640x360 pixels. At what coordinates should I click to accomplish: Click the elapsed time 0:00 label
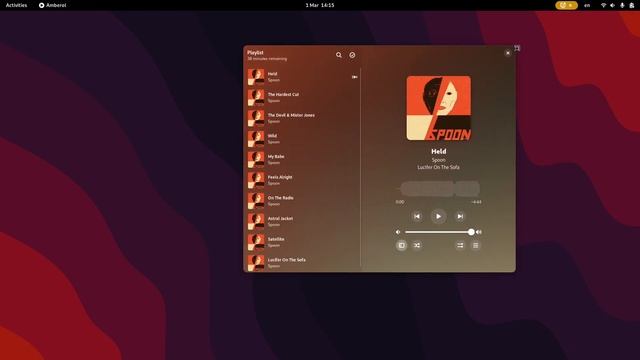point(400,202)
